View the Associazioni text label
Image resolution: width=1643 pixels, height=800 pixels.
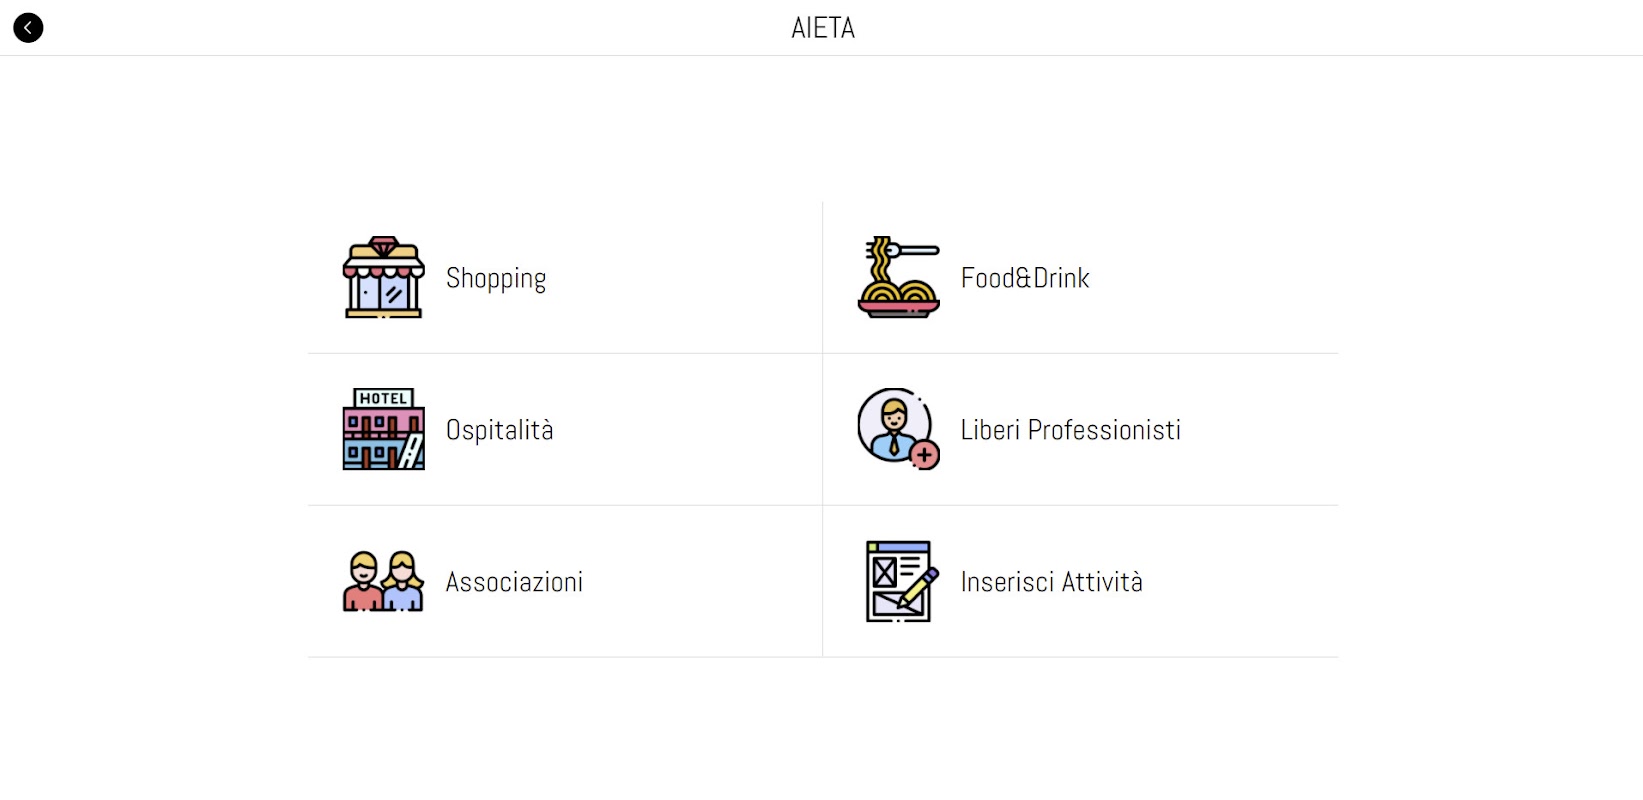[x=514, y=582]
